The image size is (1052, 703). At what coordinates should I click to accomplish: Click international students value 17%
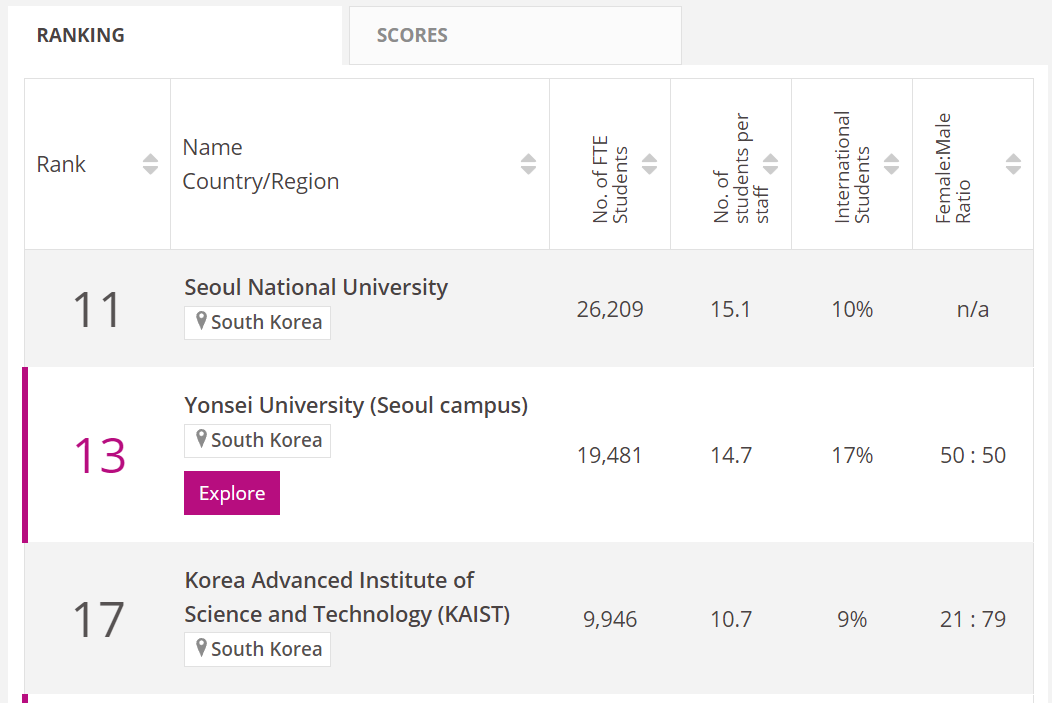click(852, 456)
